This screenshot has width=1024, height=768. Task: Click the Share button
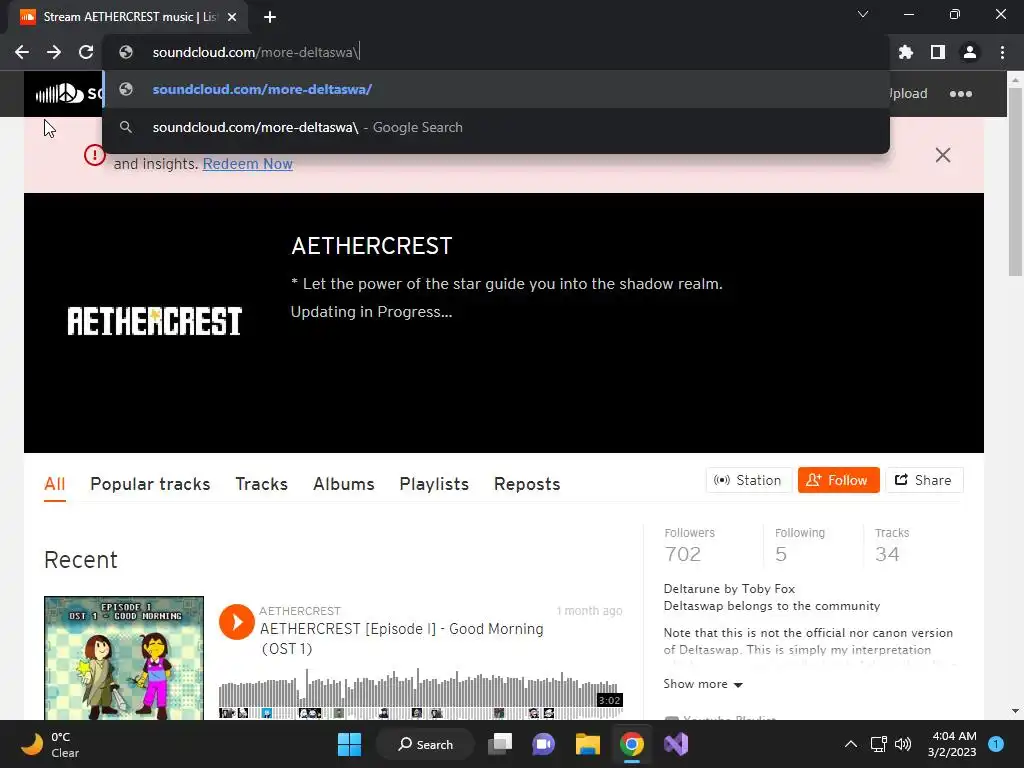click(x=924, y=480)
